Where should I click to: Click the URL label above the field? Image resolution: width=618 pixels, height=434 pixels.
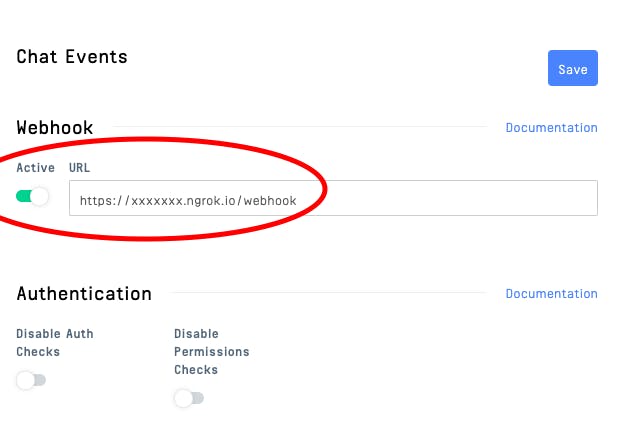(80, 167)
